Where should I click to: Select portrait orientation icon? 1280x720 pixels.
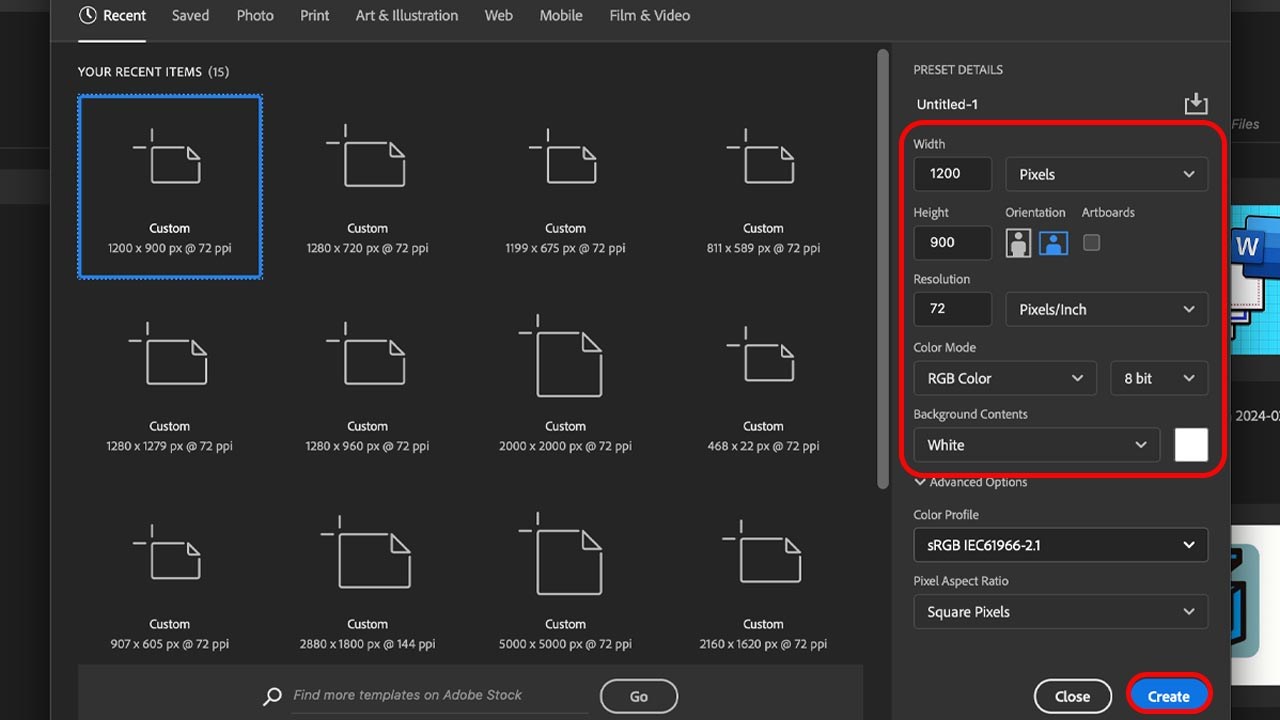click(x=1019, y=243)
